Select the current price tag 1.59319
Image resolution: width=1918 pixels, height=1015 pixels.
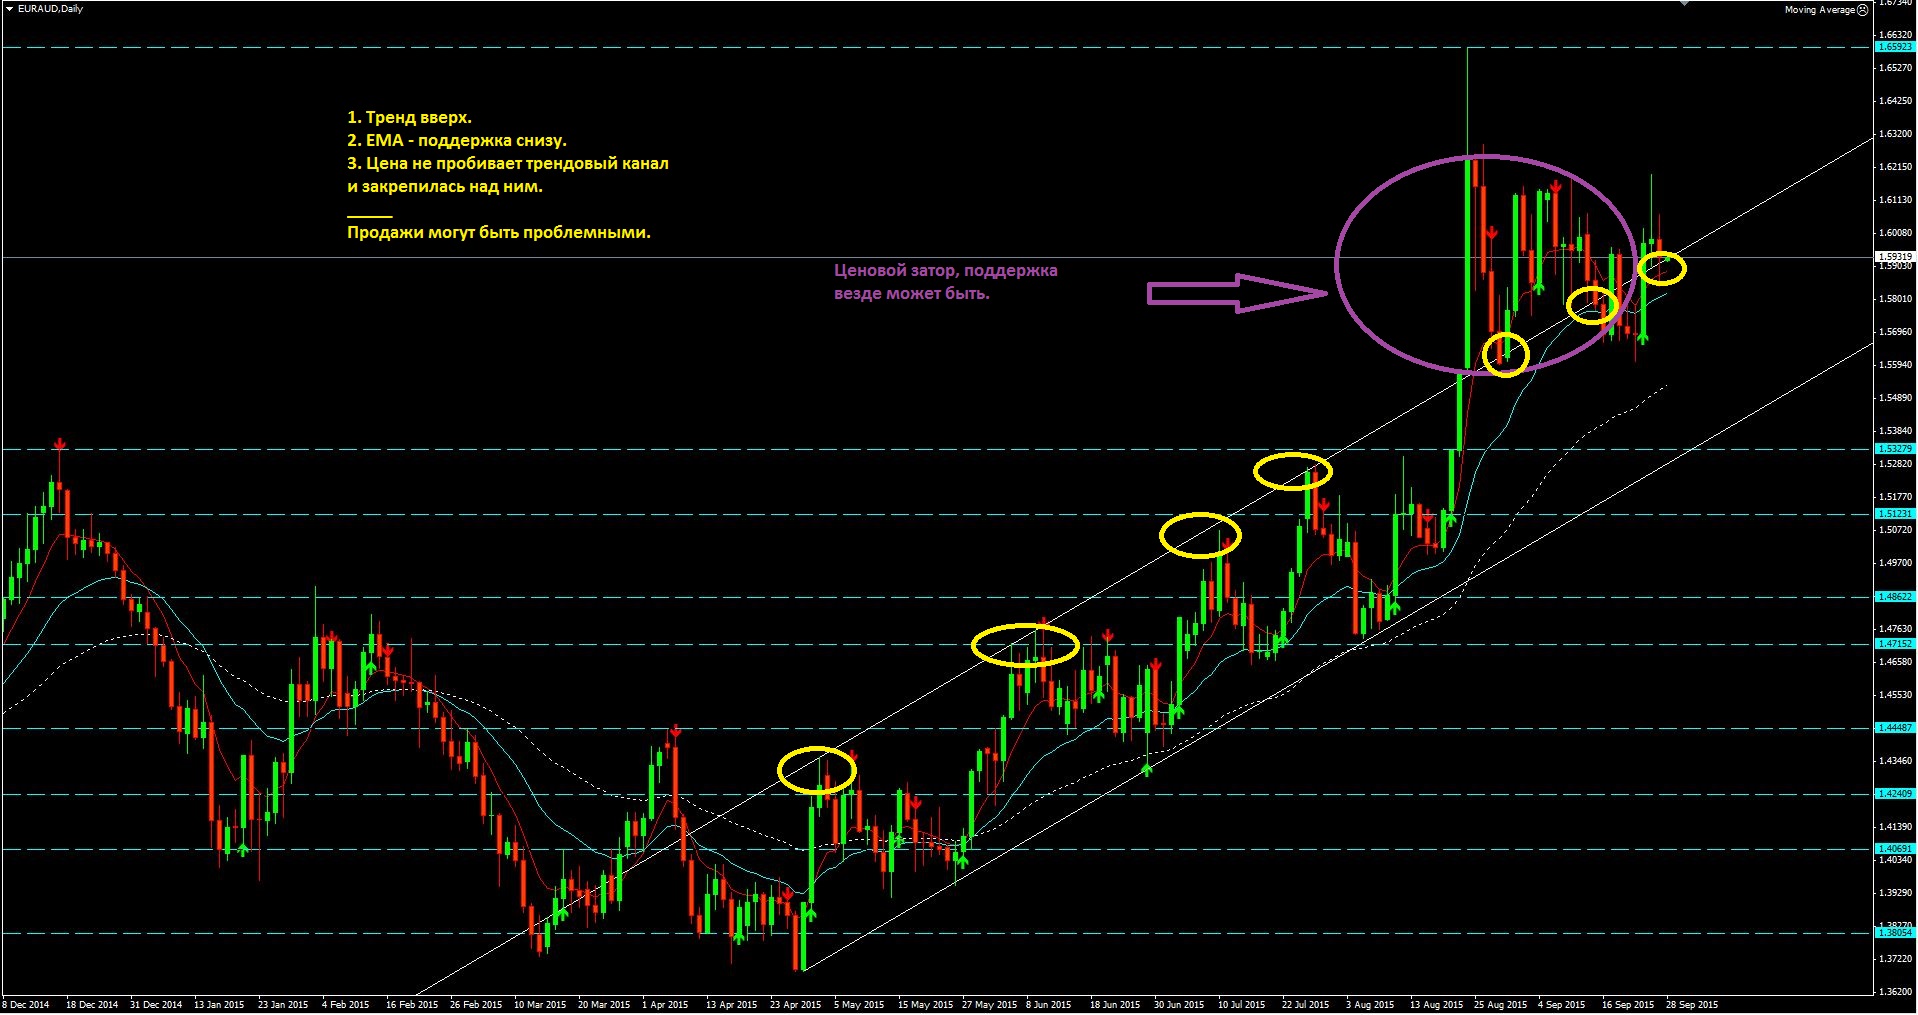(x=1895, y=257)
